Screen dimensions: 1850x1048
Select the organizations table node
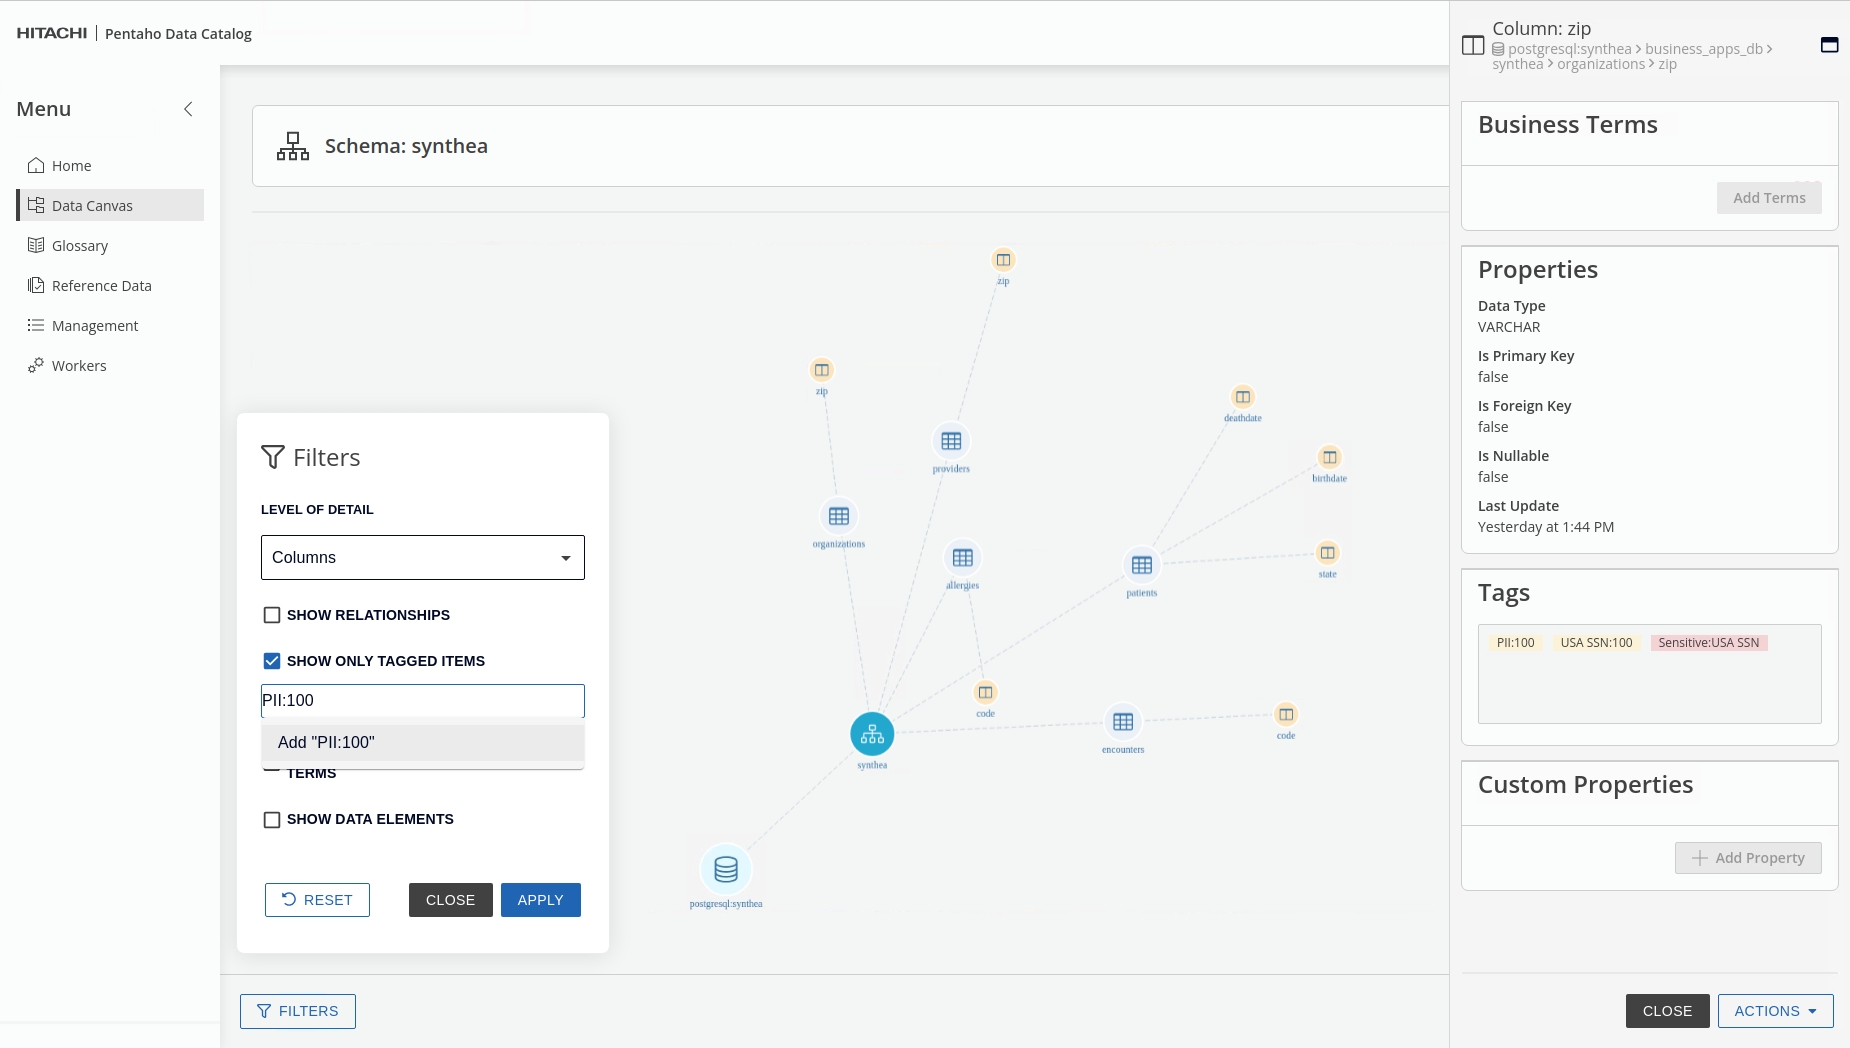[x=839, y=517]
